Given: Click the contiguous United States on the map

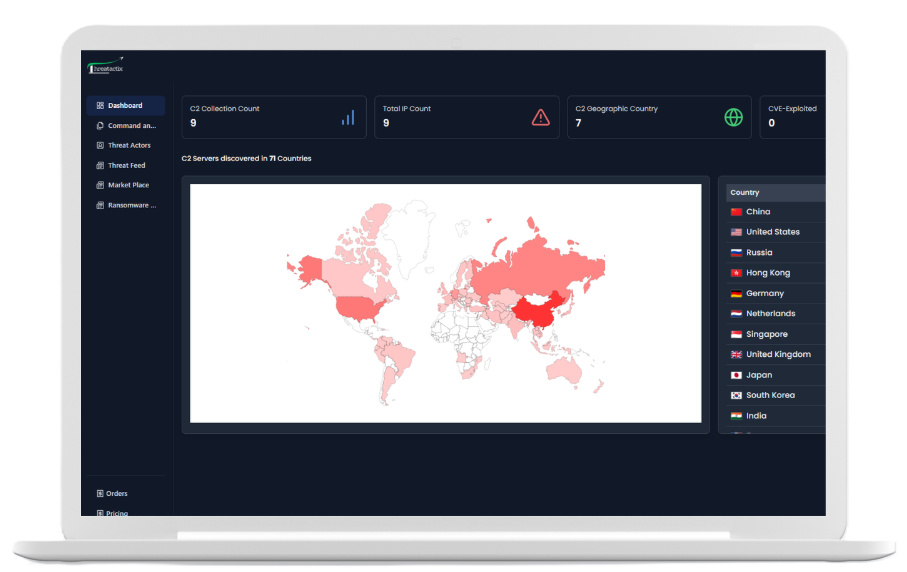Looking at the screenshot, I should point(359,308).
